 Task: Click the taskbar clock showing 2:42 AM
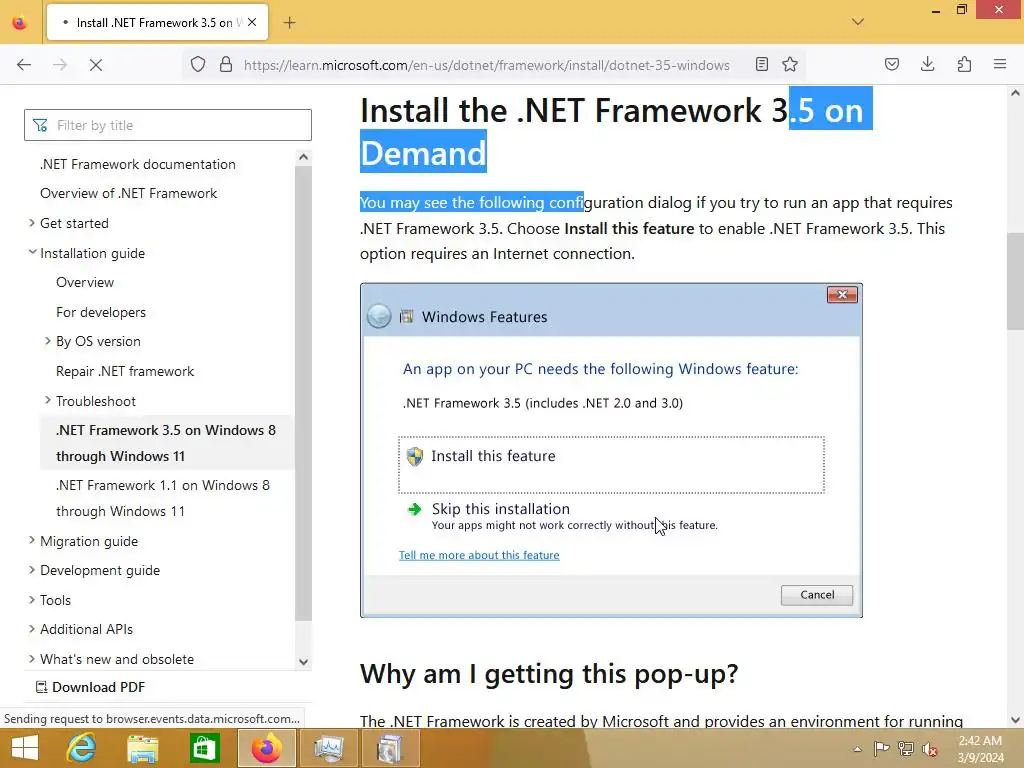980,749
